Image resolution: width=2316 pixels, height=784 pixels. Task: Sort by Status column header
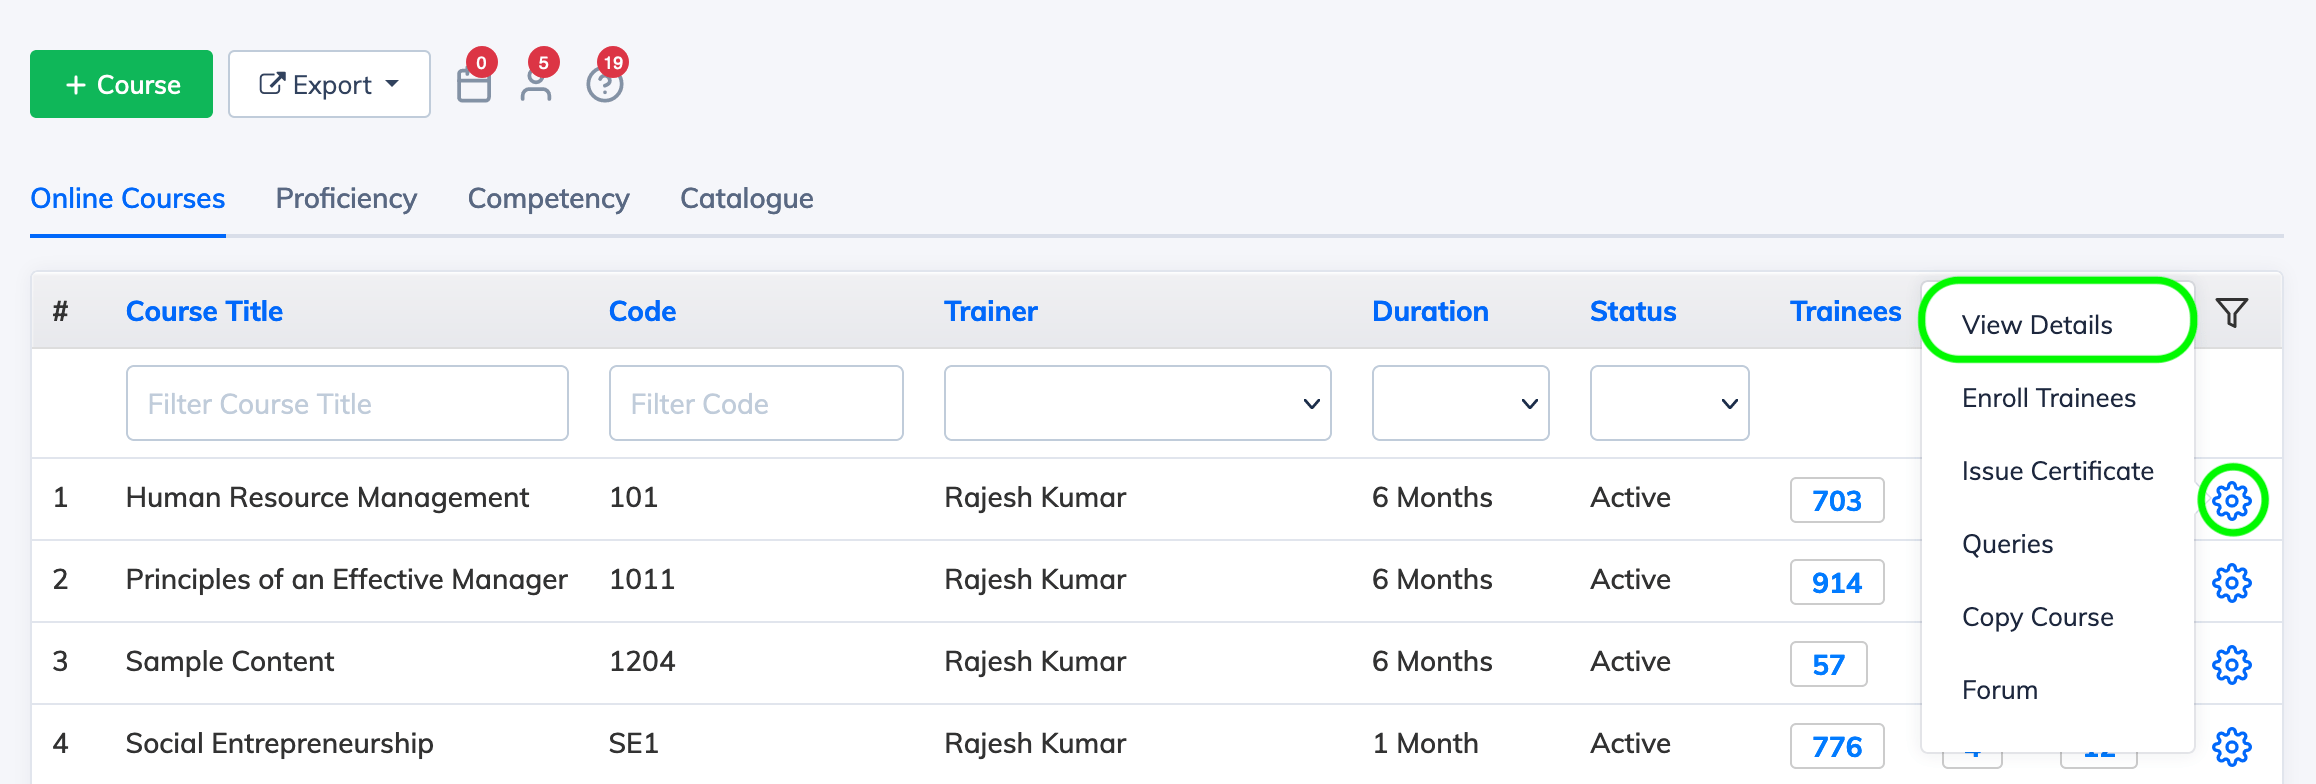tap(1633, 311)
